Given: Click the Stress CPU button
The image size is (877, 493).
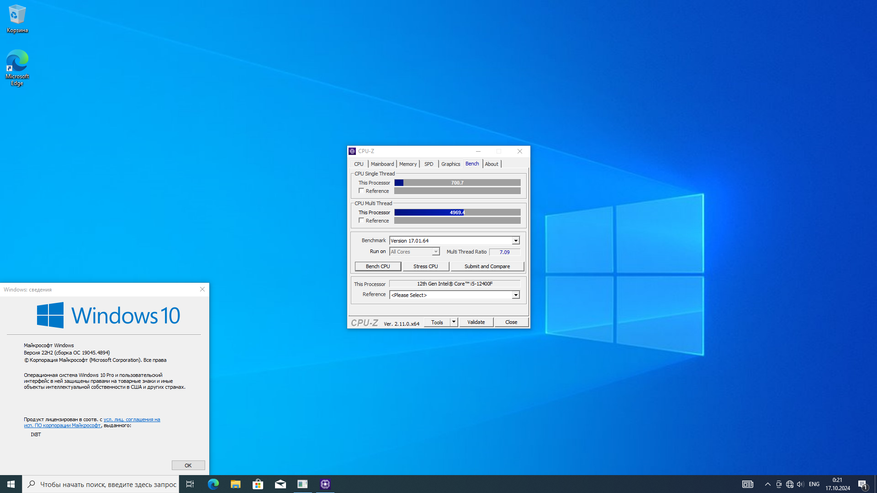Looking at the screenshot, I should 425,267.
